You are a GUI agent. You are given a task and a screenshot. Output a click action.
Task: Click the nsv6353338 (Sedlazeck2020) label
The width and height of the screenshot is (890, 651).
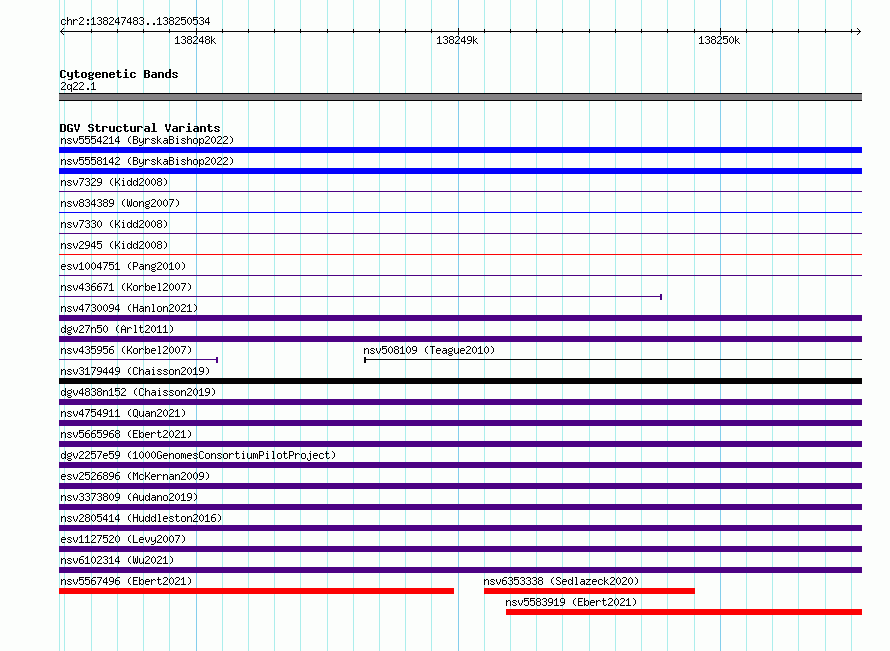pos(561,581)
